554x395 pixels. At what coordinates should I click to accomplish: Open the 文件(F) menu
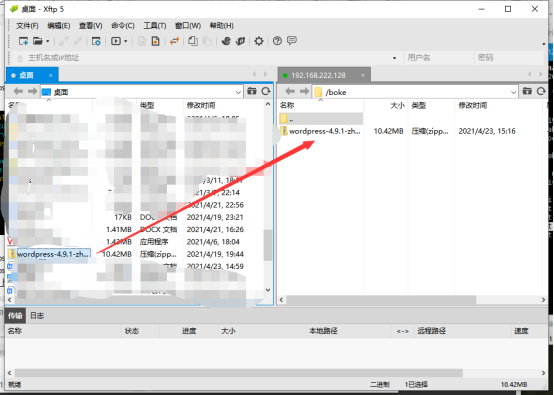tap(27, 26)
